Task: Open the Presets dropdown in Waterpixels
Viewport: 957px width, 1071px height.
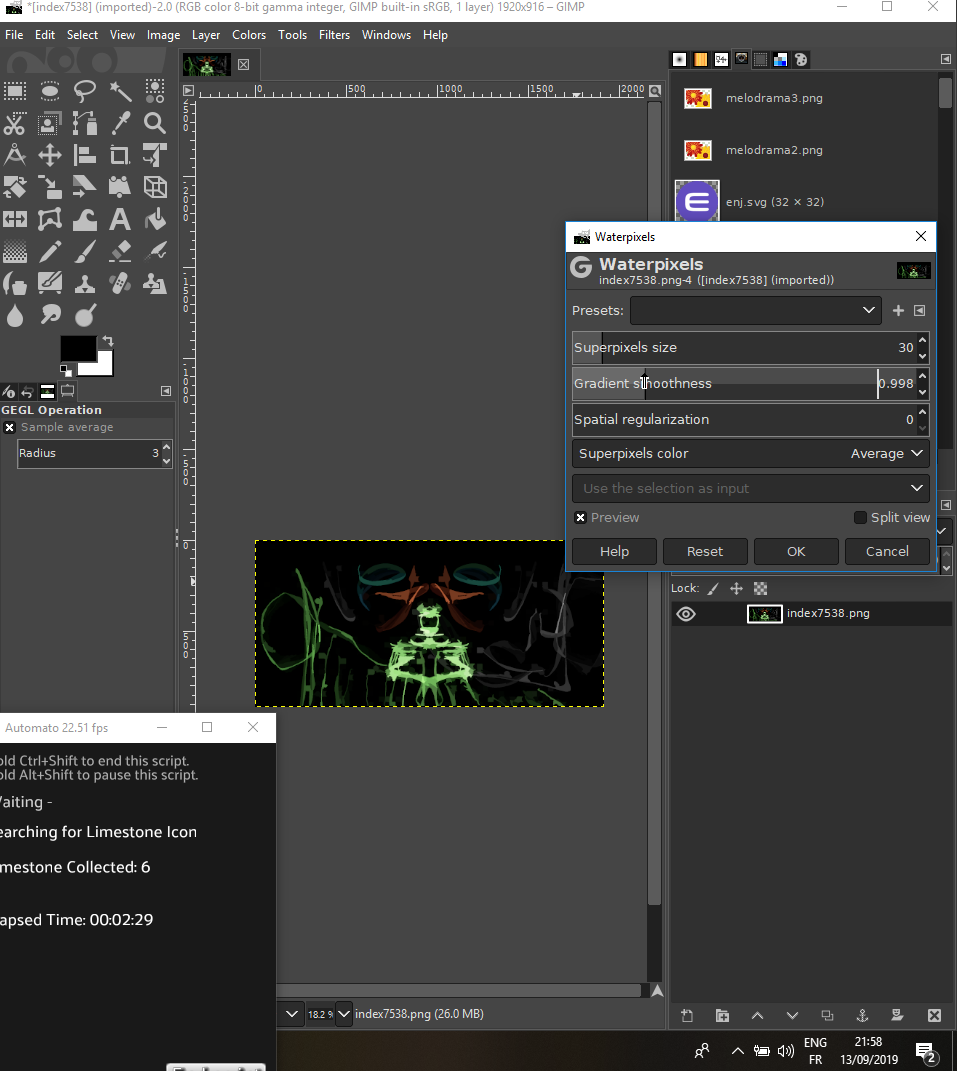Action: click(756, 310)
